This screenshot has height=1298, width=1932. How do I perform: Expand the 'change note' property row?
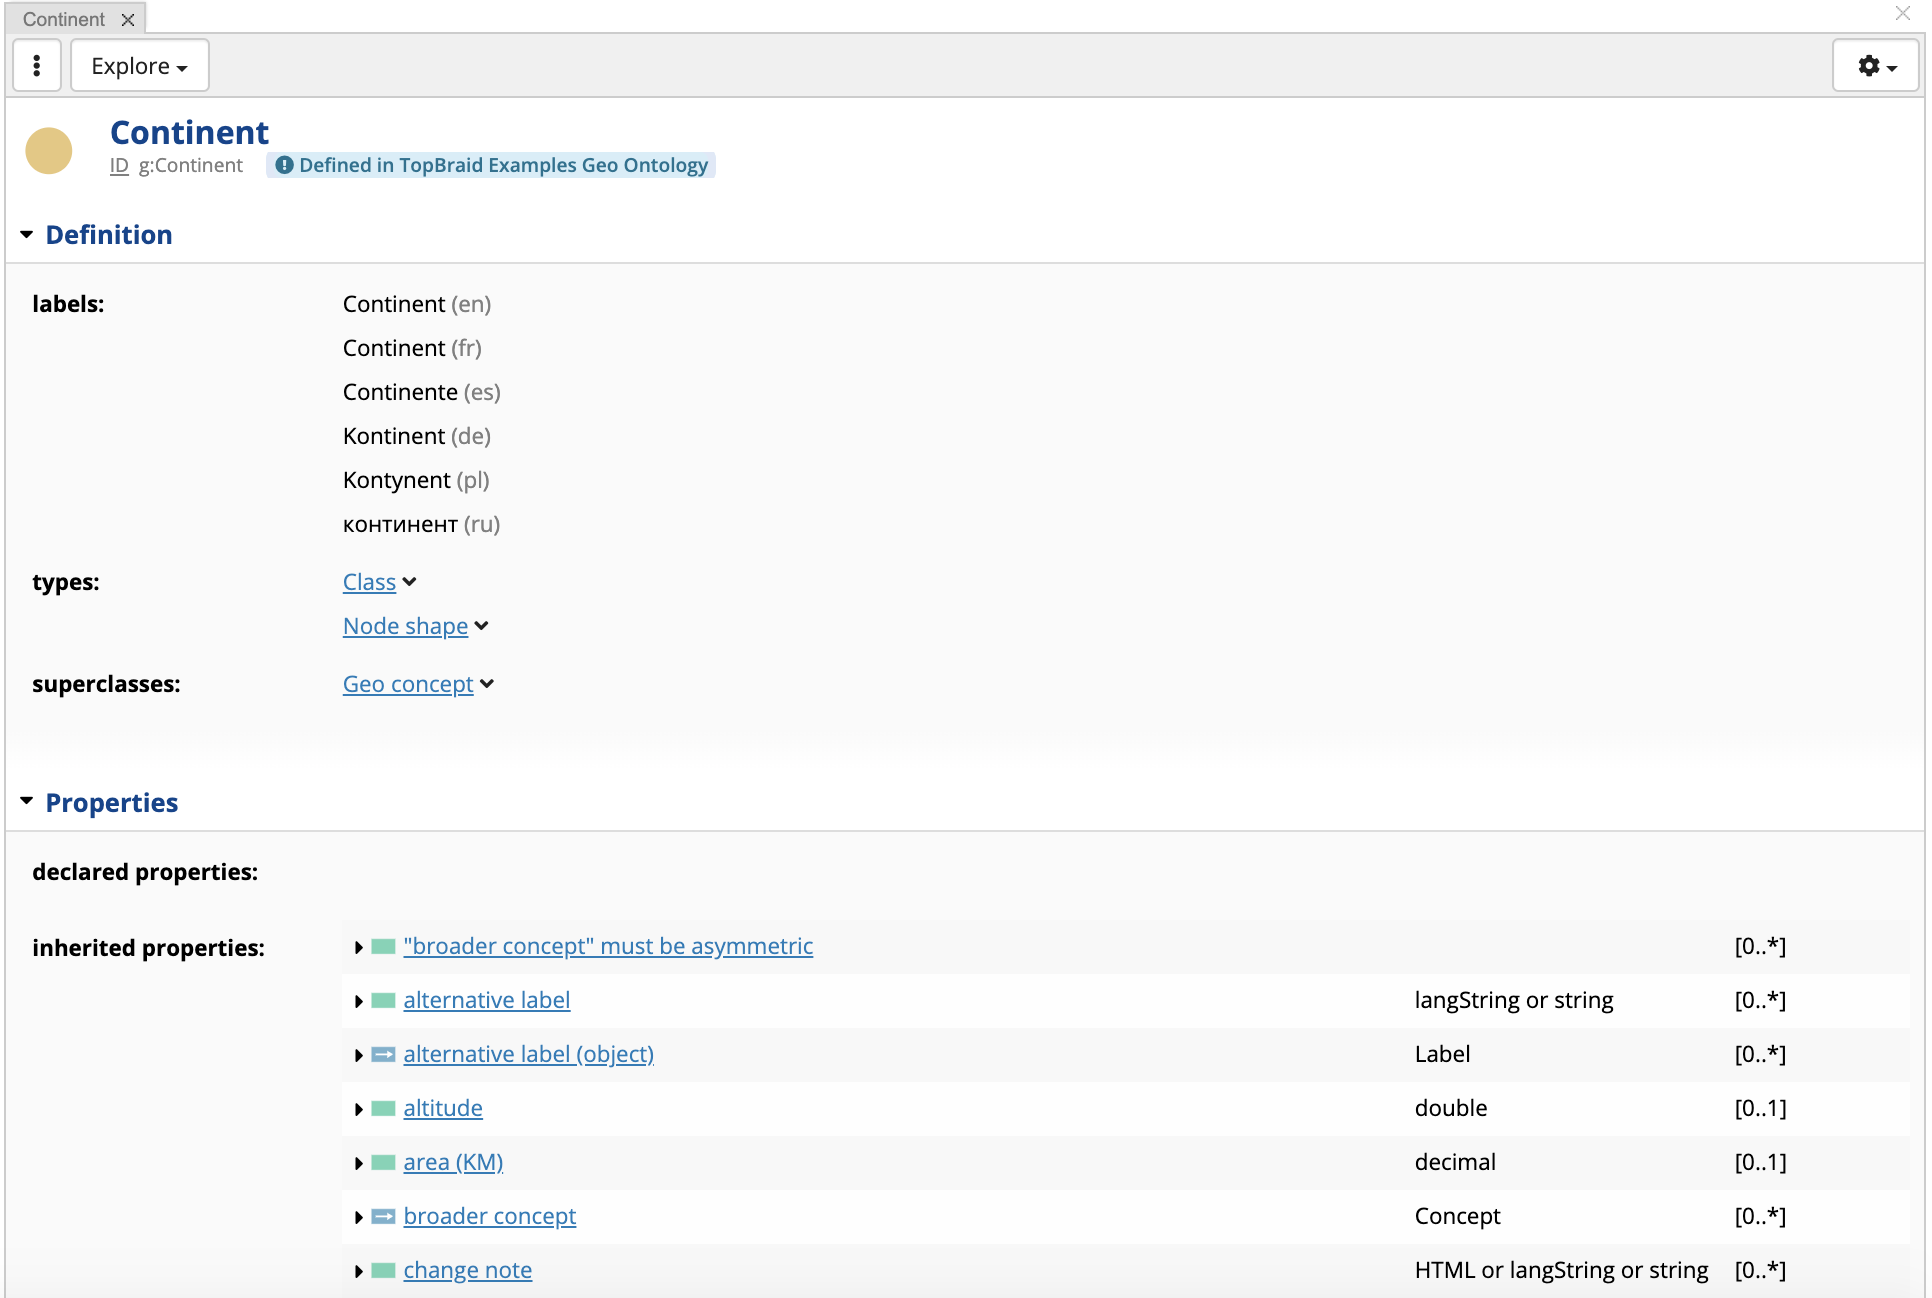pyautogui.click(x=361, y=1269)
